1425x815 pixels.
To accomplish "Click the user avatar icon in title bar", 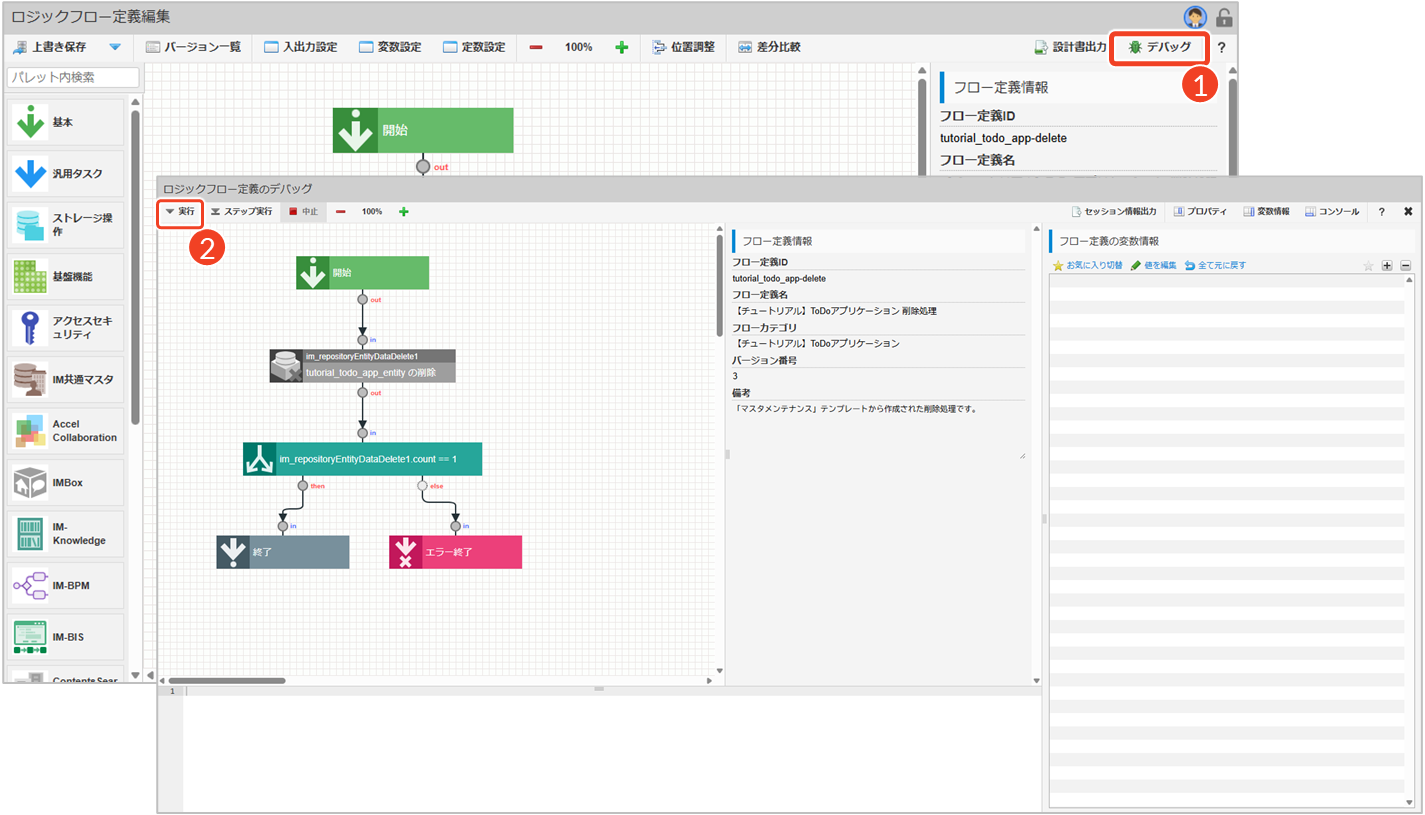I will pos(1194,17).
